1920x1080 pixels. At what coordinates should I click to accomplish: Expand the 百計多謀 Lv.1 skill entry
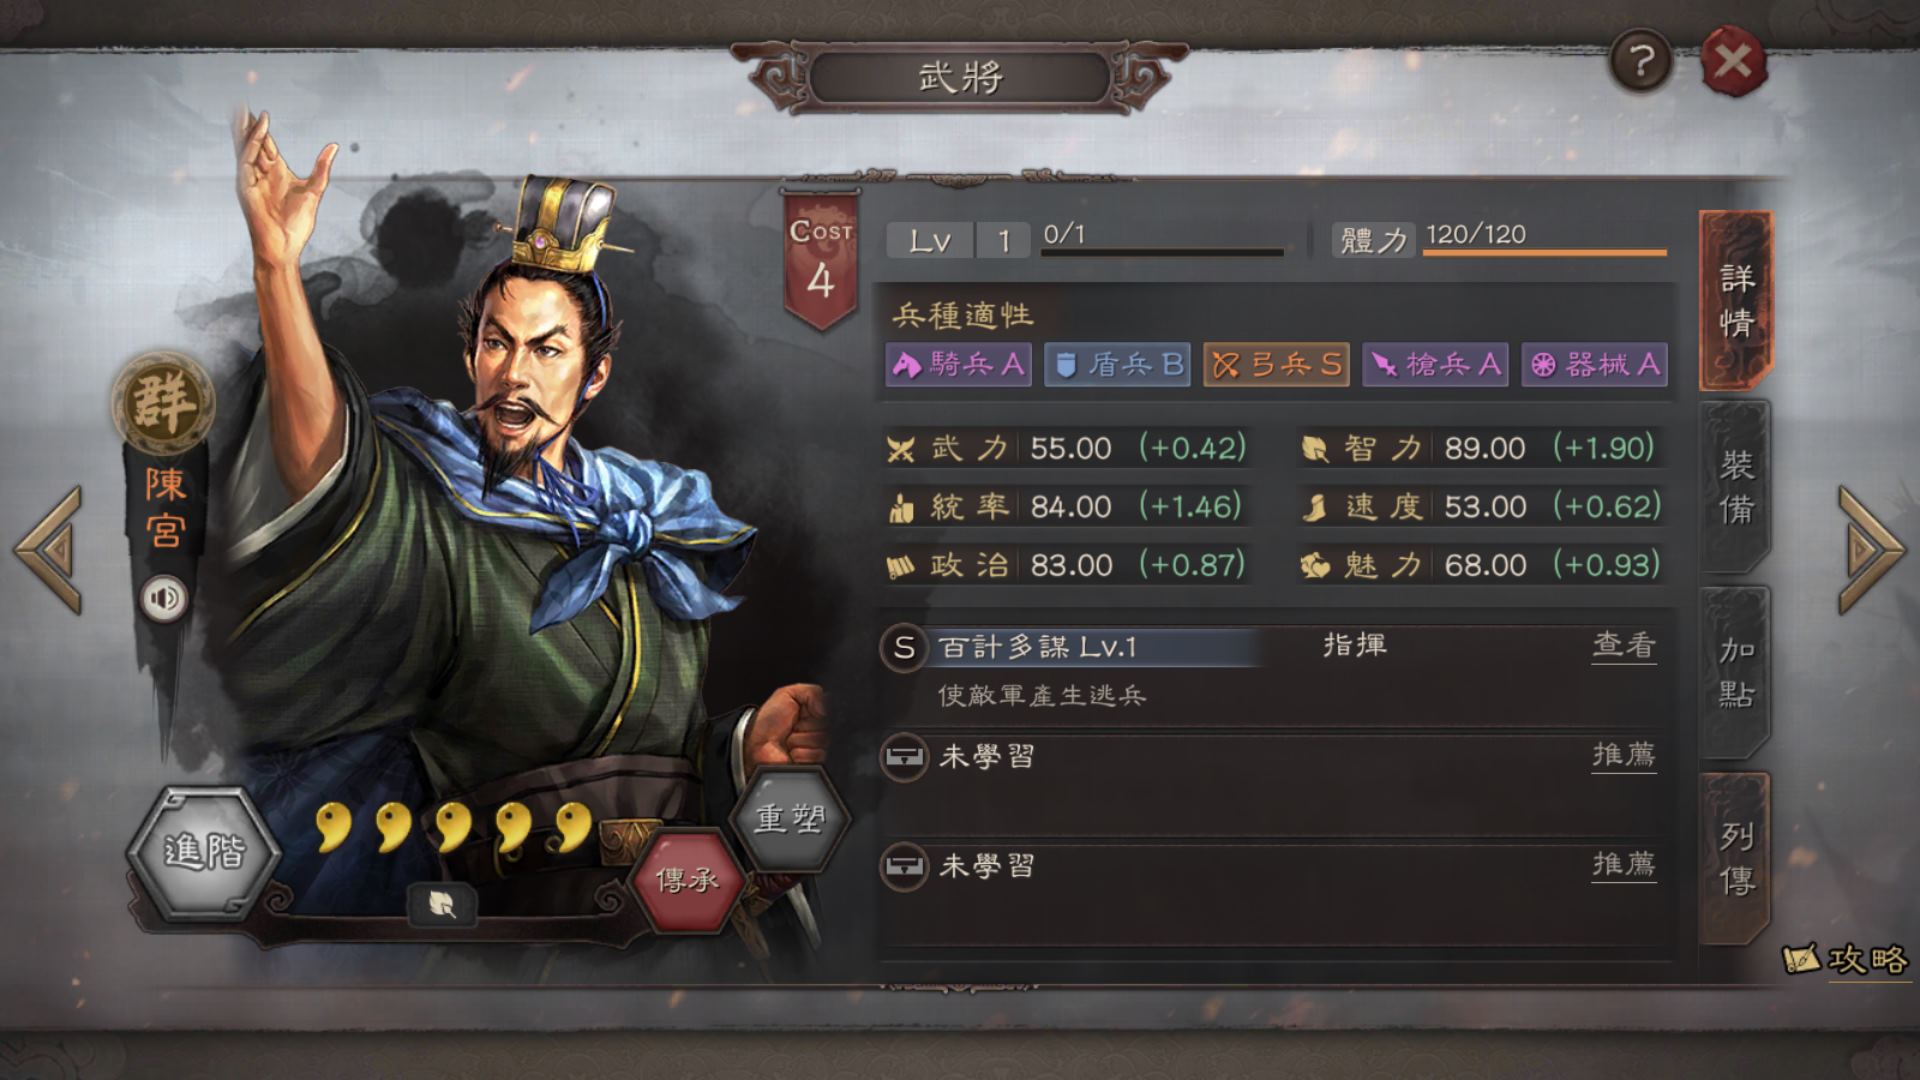click(1276, 672)
